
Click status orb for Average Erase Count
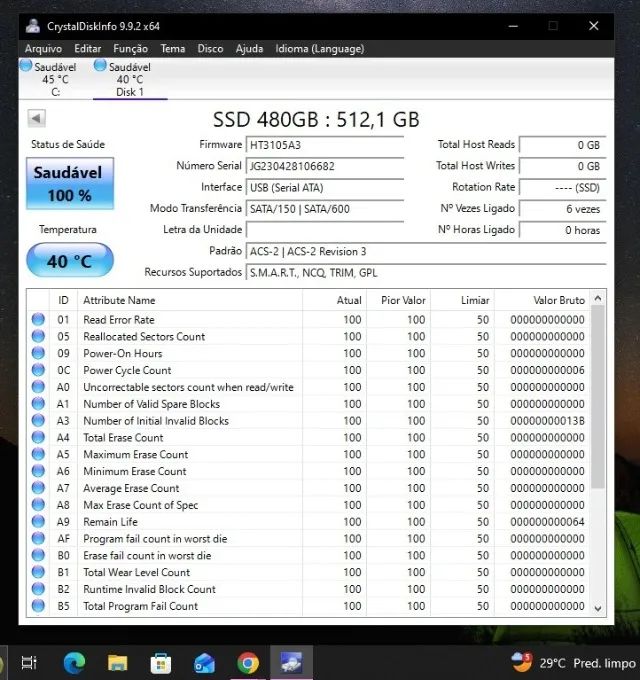point(38,488)
